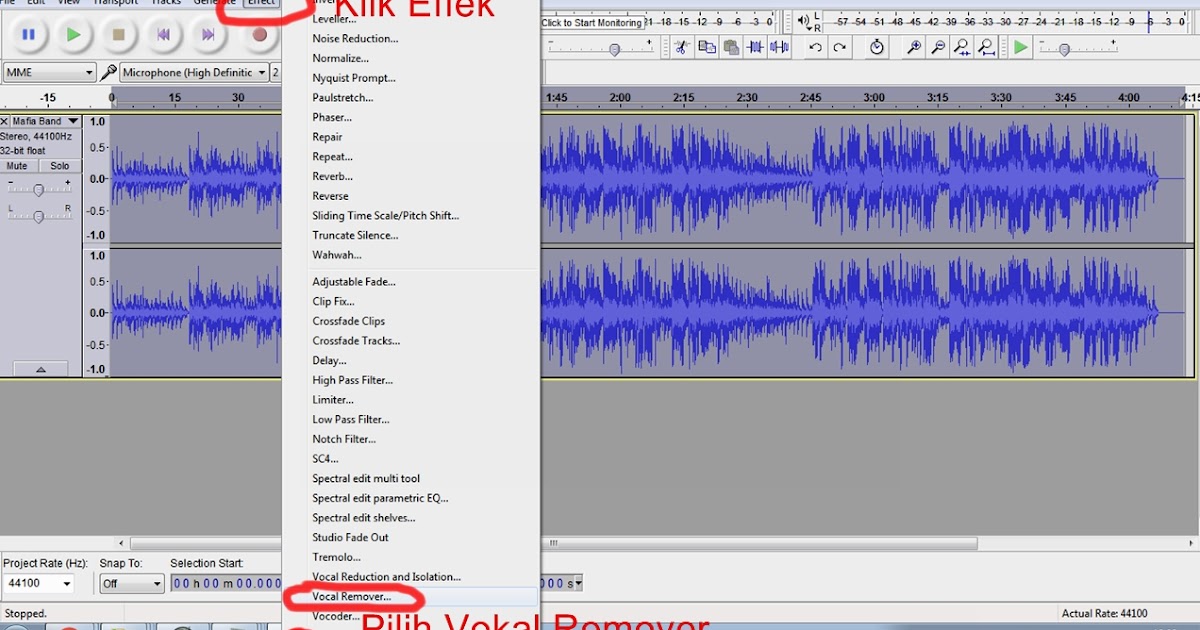Open the MME audio host dropdown
Viewport: 1200px width, 630px height.
(49, 72)
